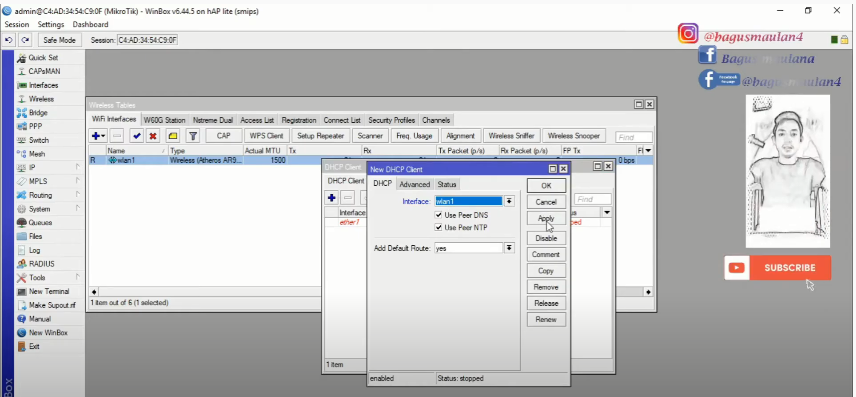Switch to the Security Profiles tab

(391, 120)
